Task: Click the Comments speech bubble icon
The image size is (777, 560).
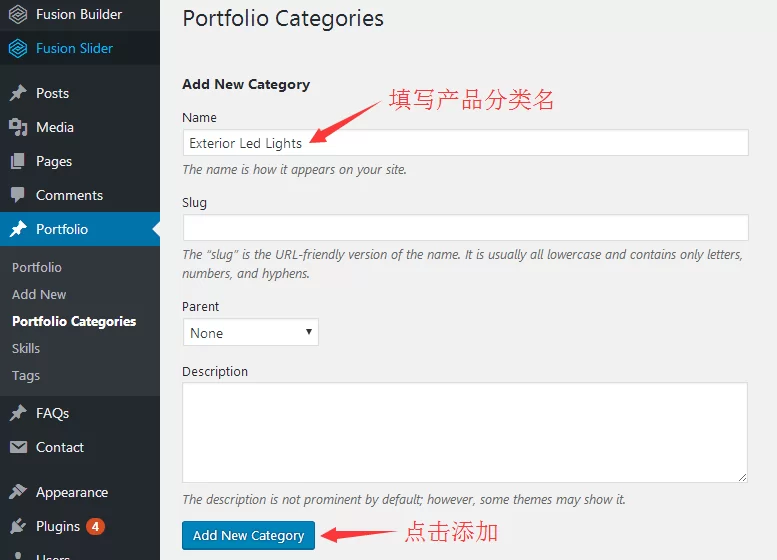Action: click(x=17, y=195)
